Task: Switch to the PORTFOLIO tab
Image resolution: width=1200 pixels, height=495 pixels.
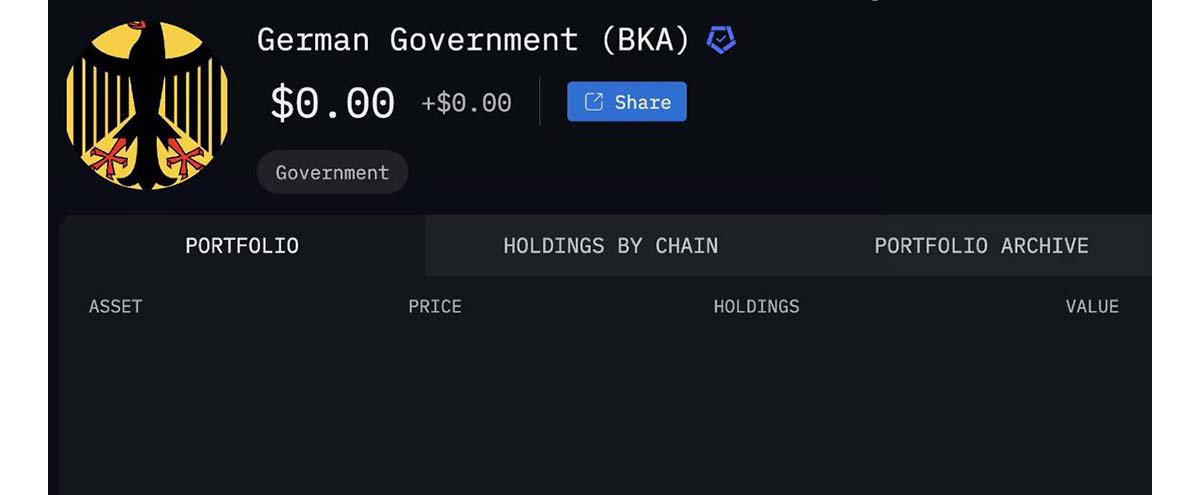Action: (242, 245)
